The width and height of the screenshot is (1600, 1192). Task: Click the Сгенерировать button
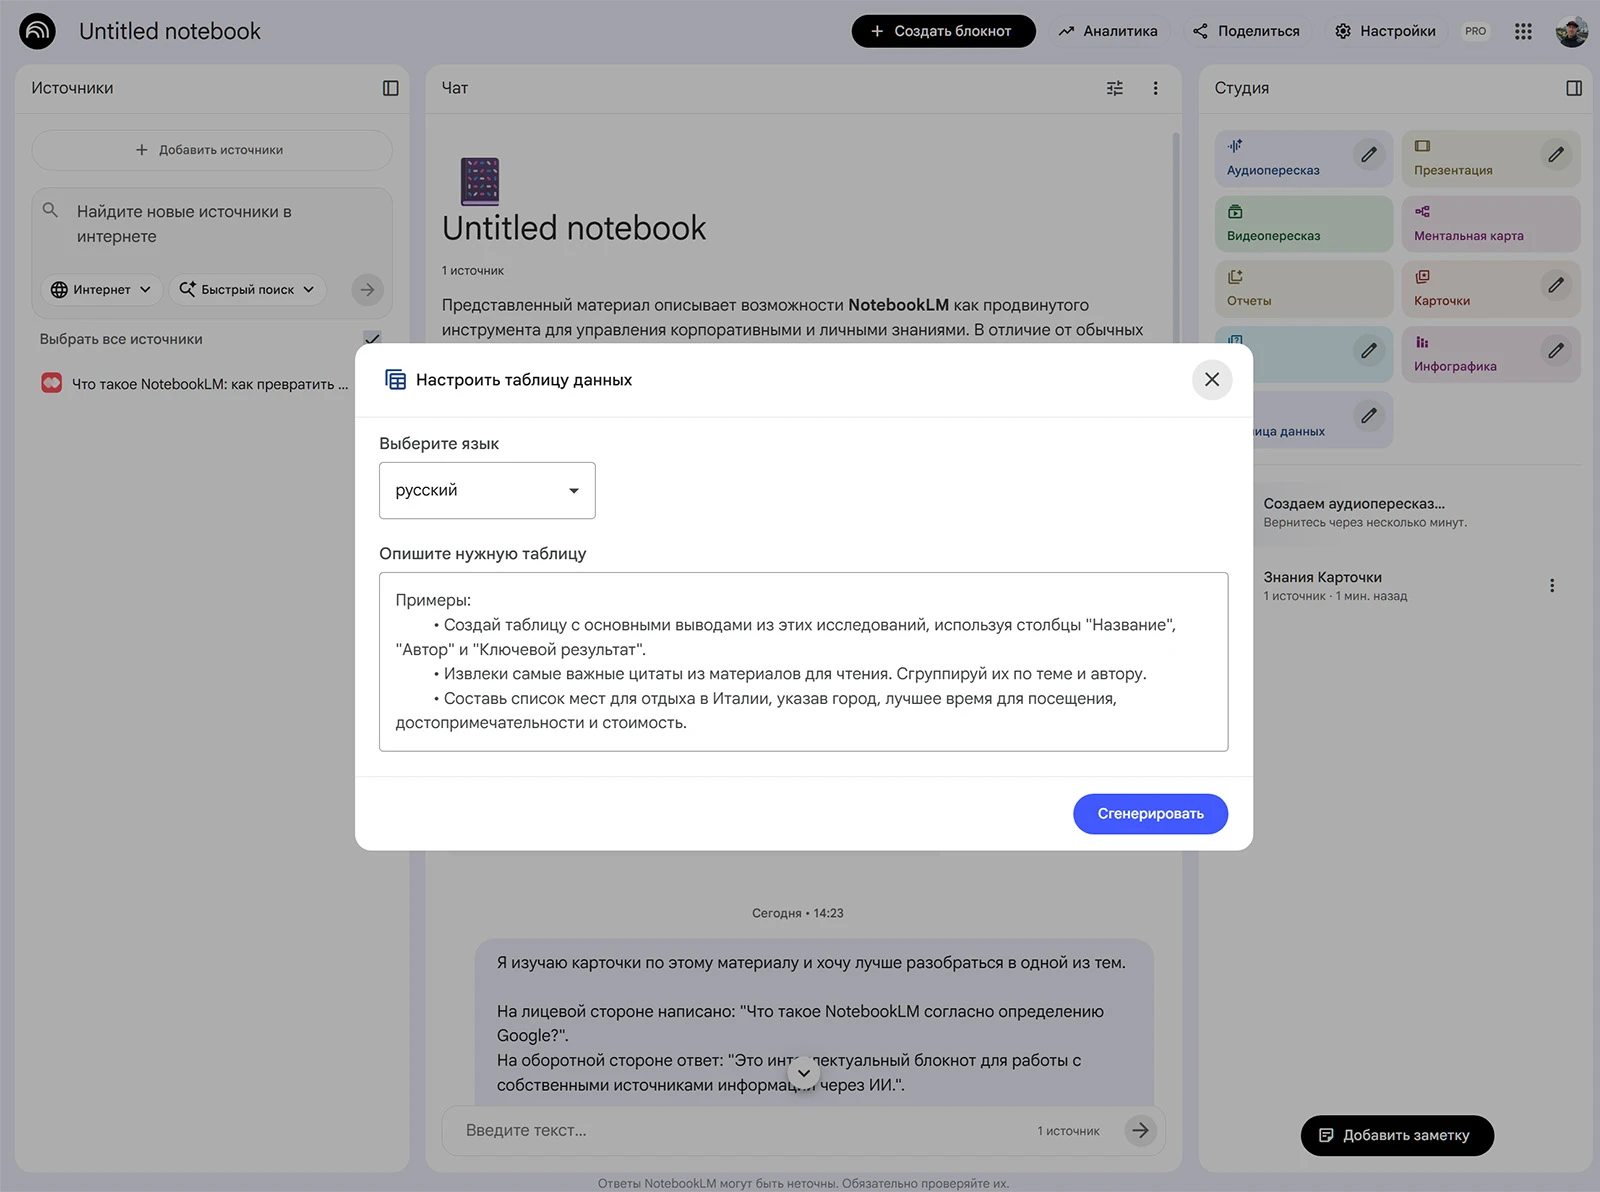1150,814
